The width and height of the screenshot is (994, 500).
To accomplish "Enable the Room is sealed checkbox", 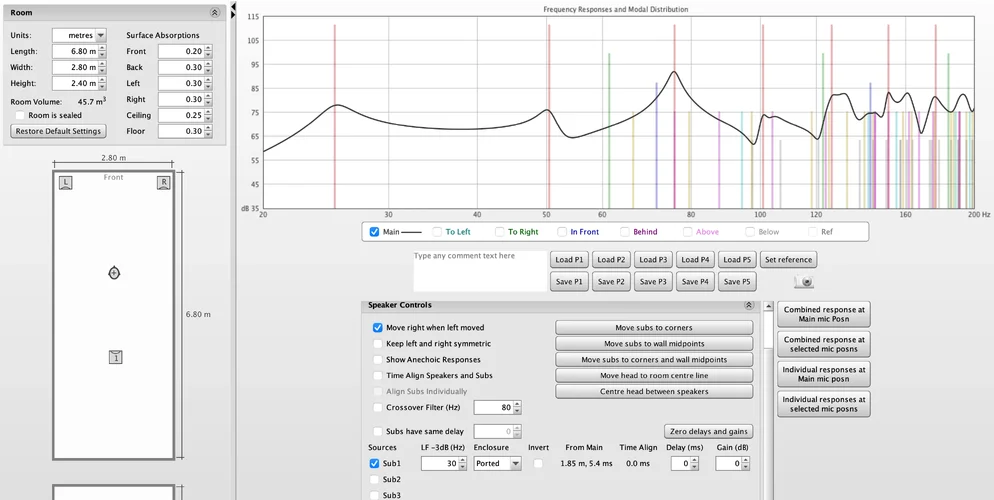I will [20, 116].
